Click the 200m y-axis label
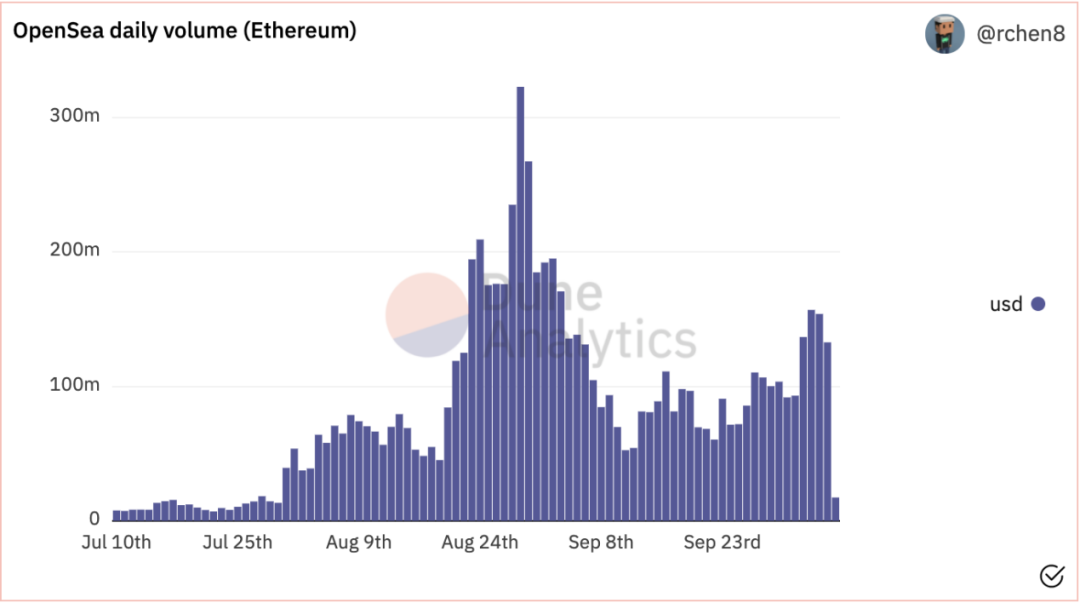Image resolution: width=1080 pixels, height=603 pixels. pos(74,249)
